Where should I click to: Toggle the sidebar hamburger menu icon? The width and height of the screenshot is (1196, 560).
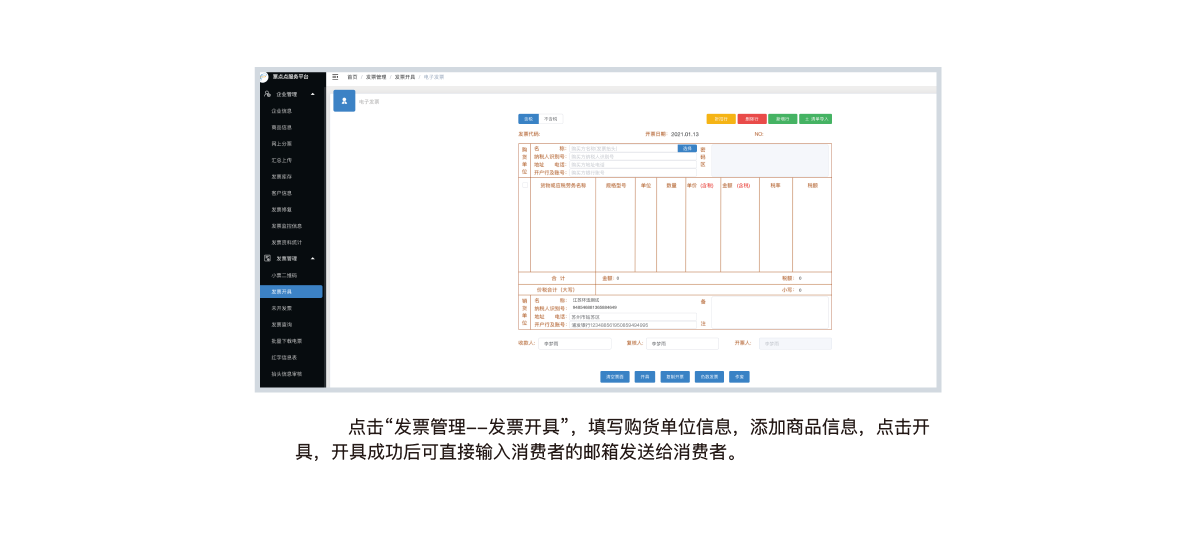[x=336, y=77]
